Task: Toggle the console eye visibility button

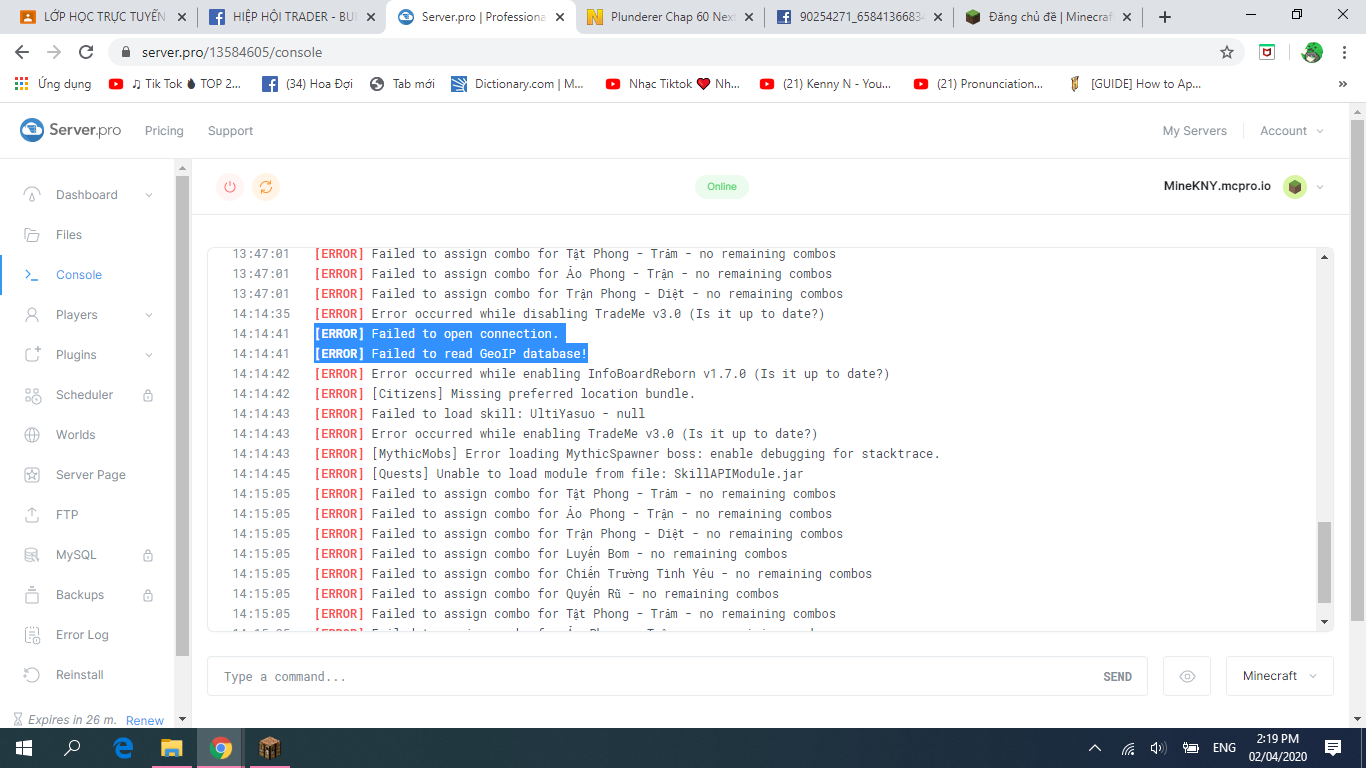Action: coord(1187,676)
